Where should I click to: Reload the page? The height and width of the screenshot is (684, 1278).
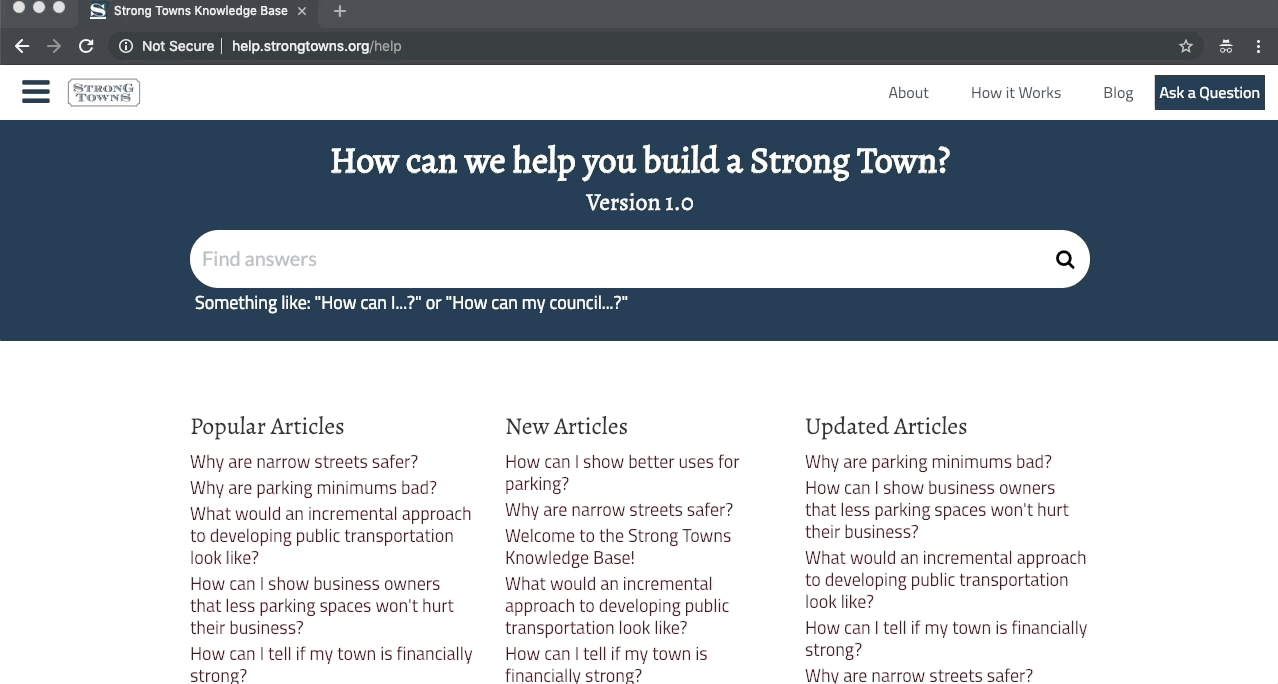86,46
